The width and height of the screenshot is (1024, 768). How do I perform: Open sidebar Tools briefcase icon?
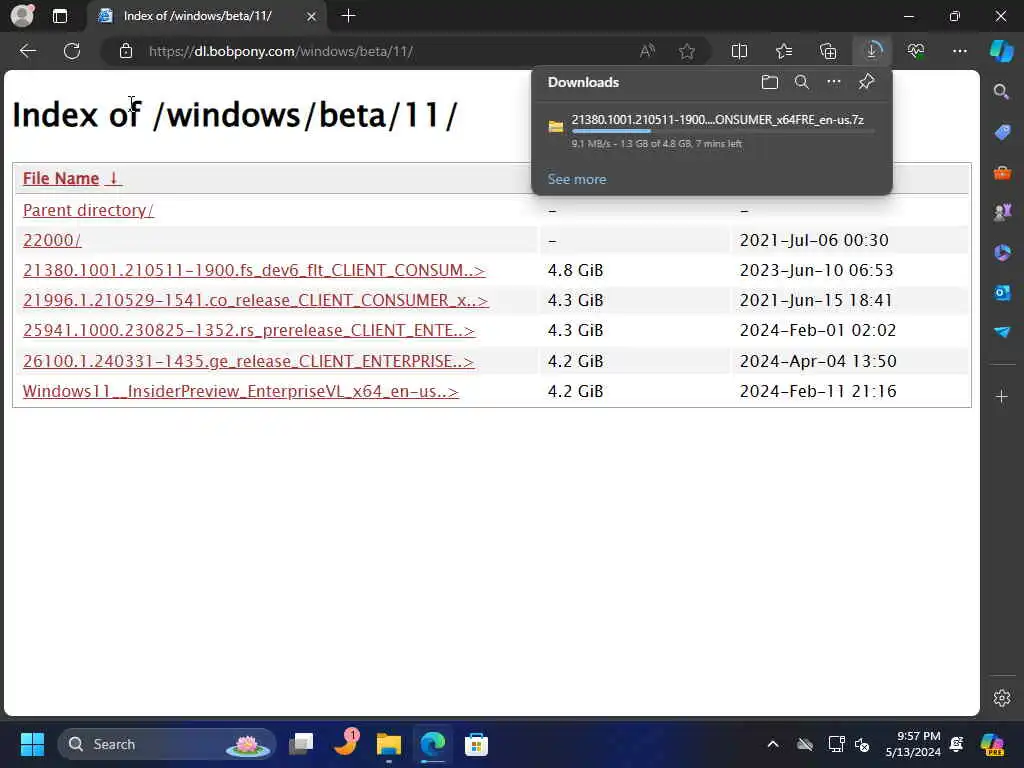(x=1002, y=172)
